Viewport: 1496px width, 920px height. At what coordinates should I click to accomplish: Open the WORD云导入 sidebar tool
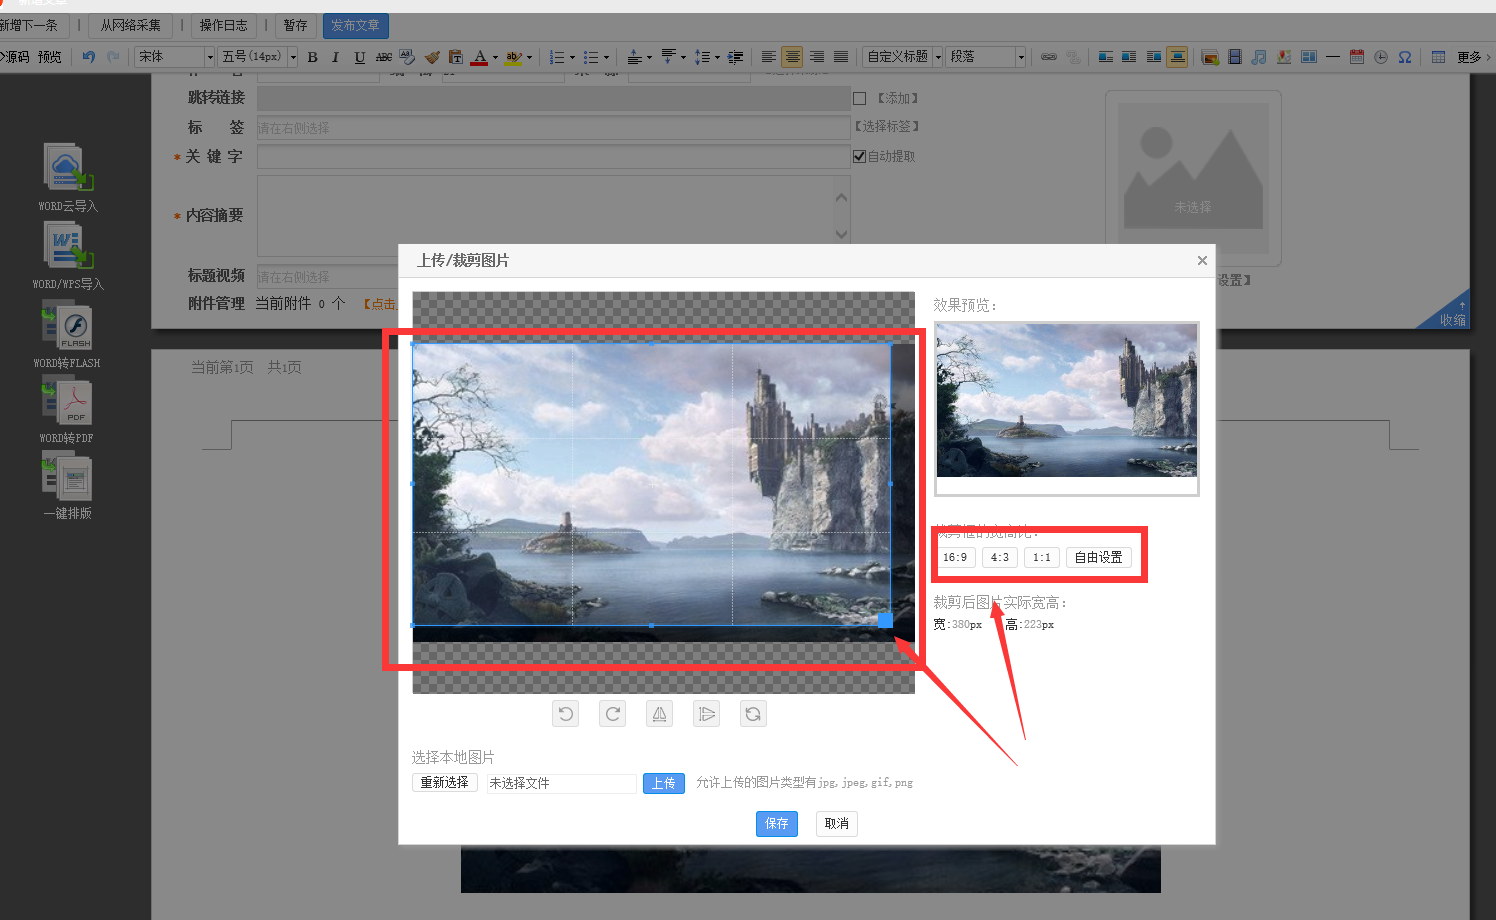tap(67, 178)
